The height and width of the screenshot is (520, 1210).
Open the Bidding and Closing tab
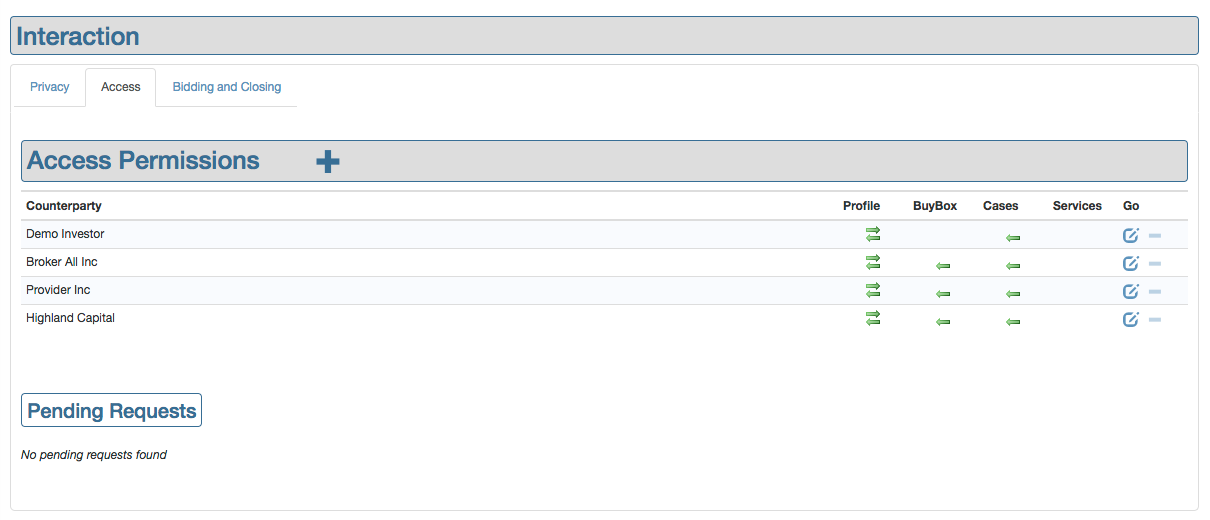click(x=227, y=87)
